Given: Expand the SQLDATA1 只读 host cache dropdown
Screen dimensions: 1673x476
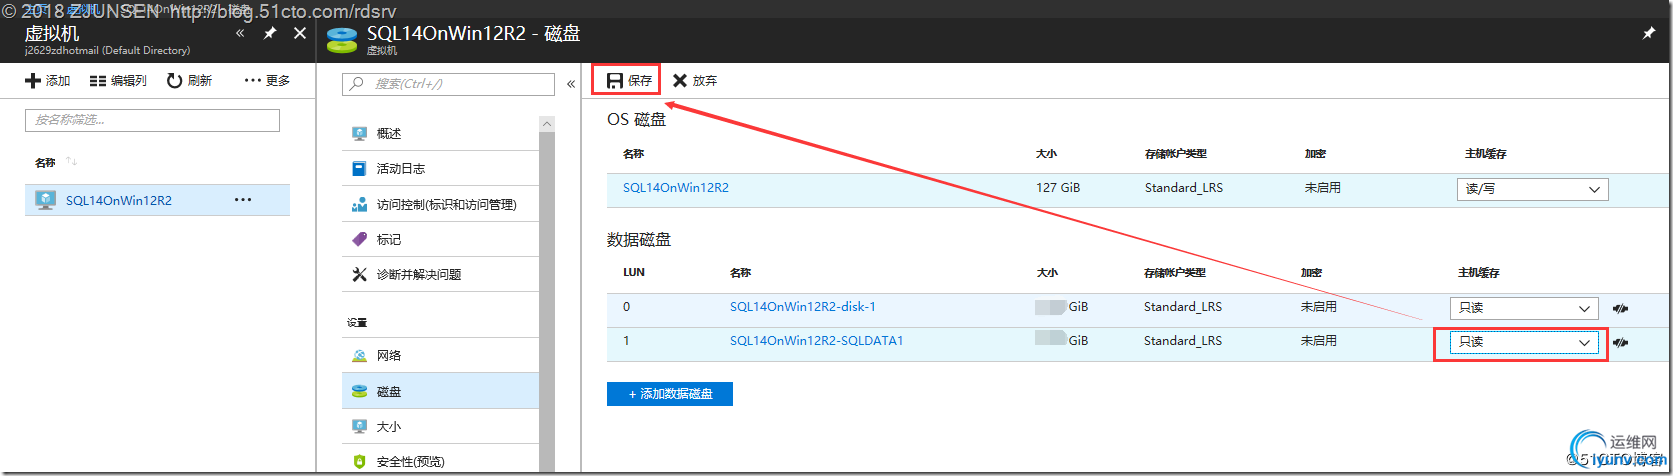Looking at the screenshot, I should click(1524, 342).
